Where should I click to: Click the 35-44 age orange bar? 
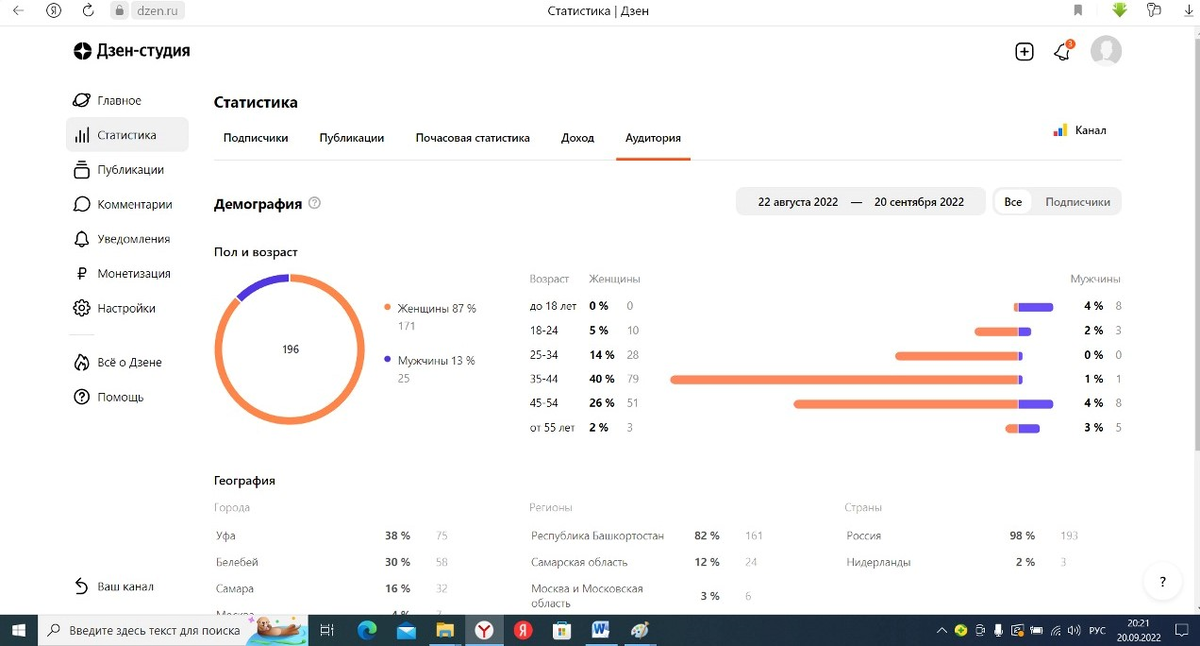pyautogui.click(x=844, y=380)
